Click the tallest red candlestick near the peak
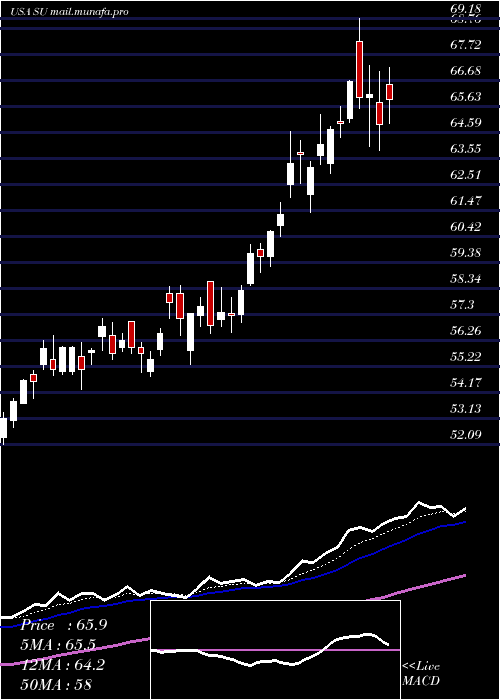 point(359,69)
